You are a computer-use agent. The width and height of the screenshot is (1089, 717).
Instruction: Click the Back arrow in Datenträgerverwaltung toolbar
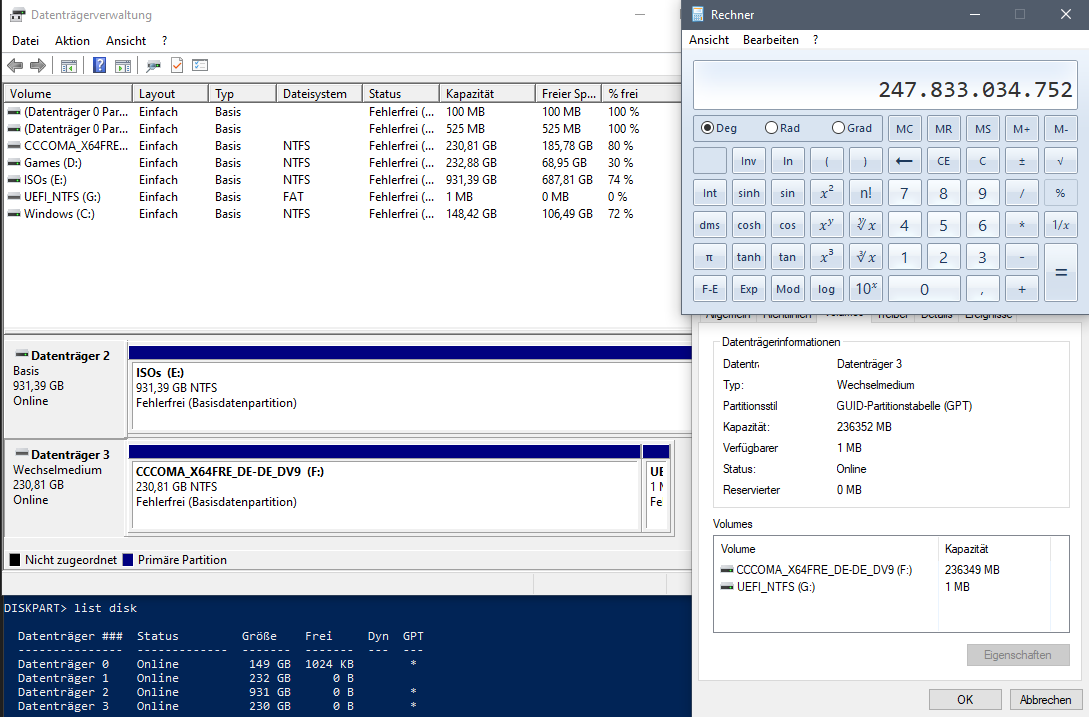(15, 65)
